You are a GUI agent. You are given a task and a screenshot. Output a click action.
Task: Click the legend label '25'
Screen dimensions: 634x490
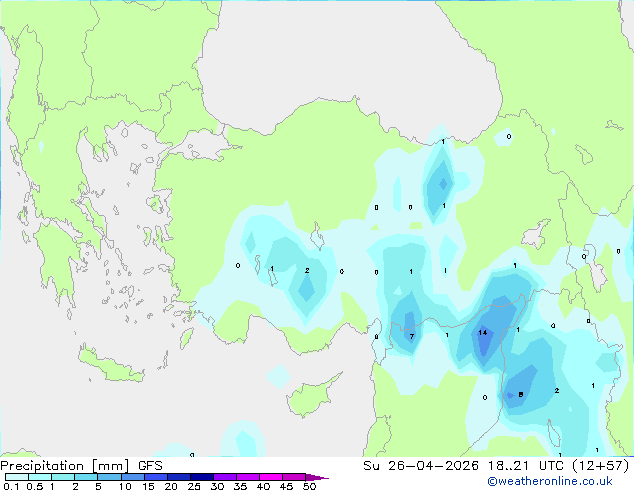(x=194, y=486)
